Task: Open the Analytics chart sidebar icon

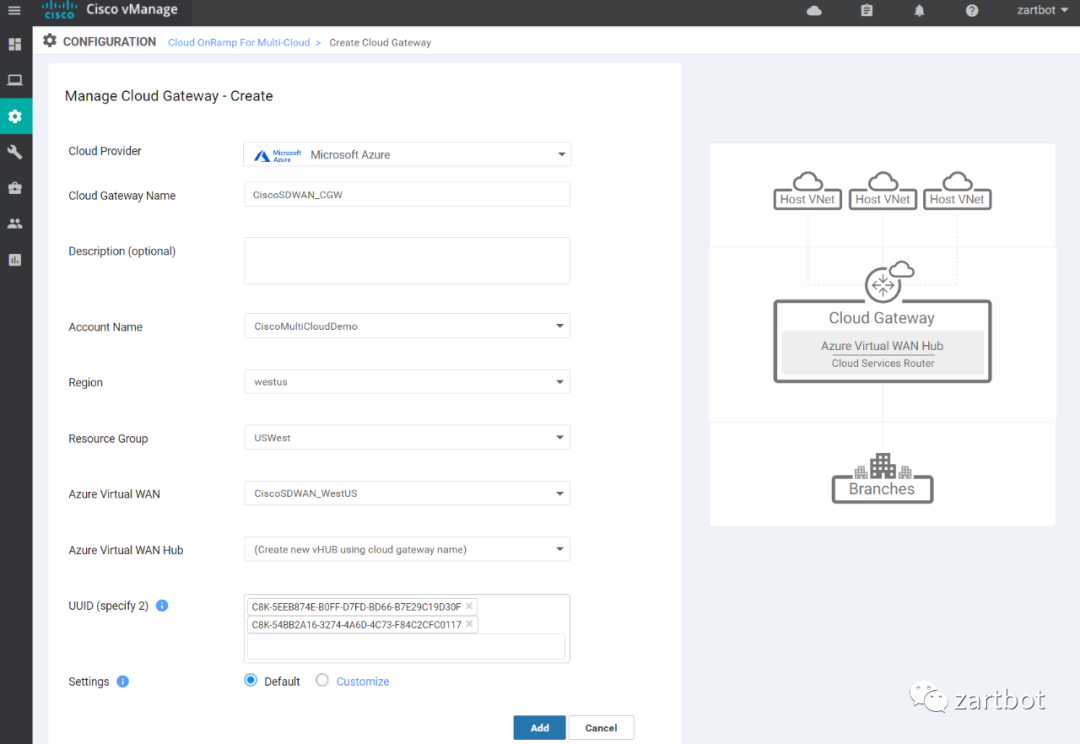Action: [x=14, y=260]
